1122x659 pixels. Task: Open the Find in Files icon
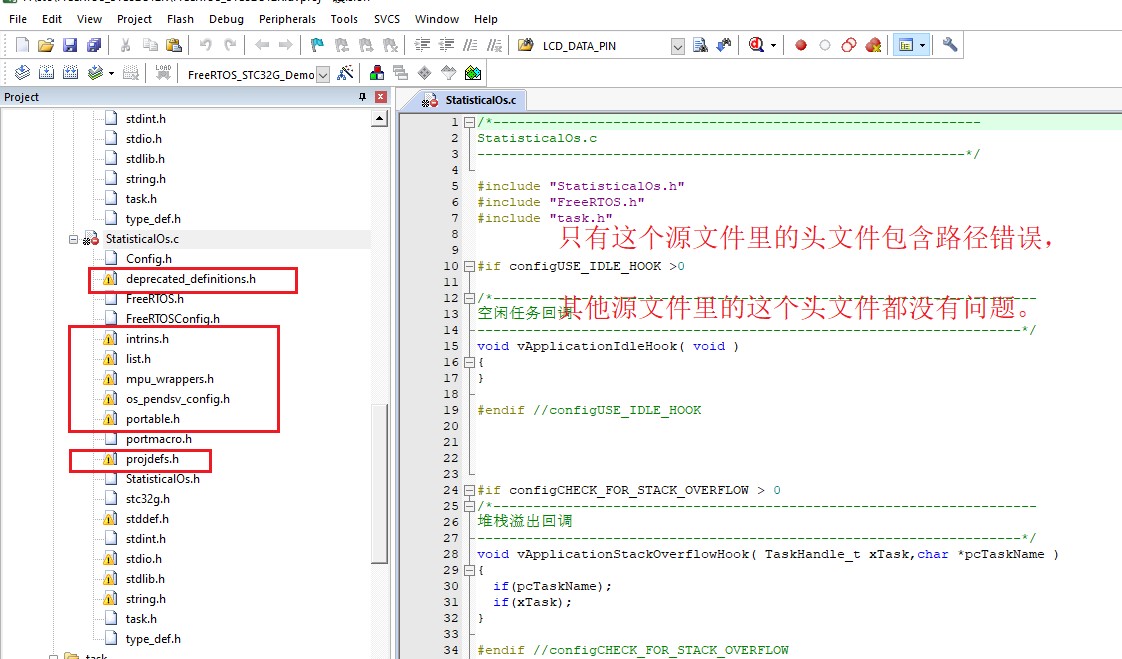(x=525, y=45)
